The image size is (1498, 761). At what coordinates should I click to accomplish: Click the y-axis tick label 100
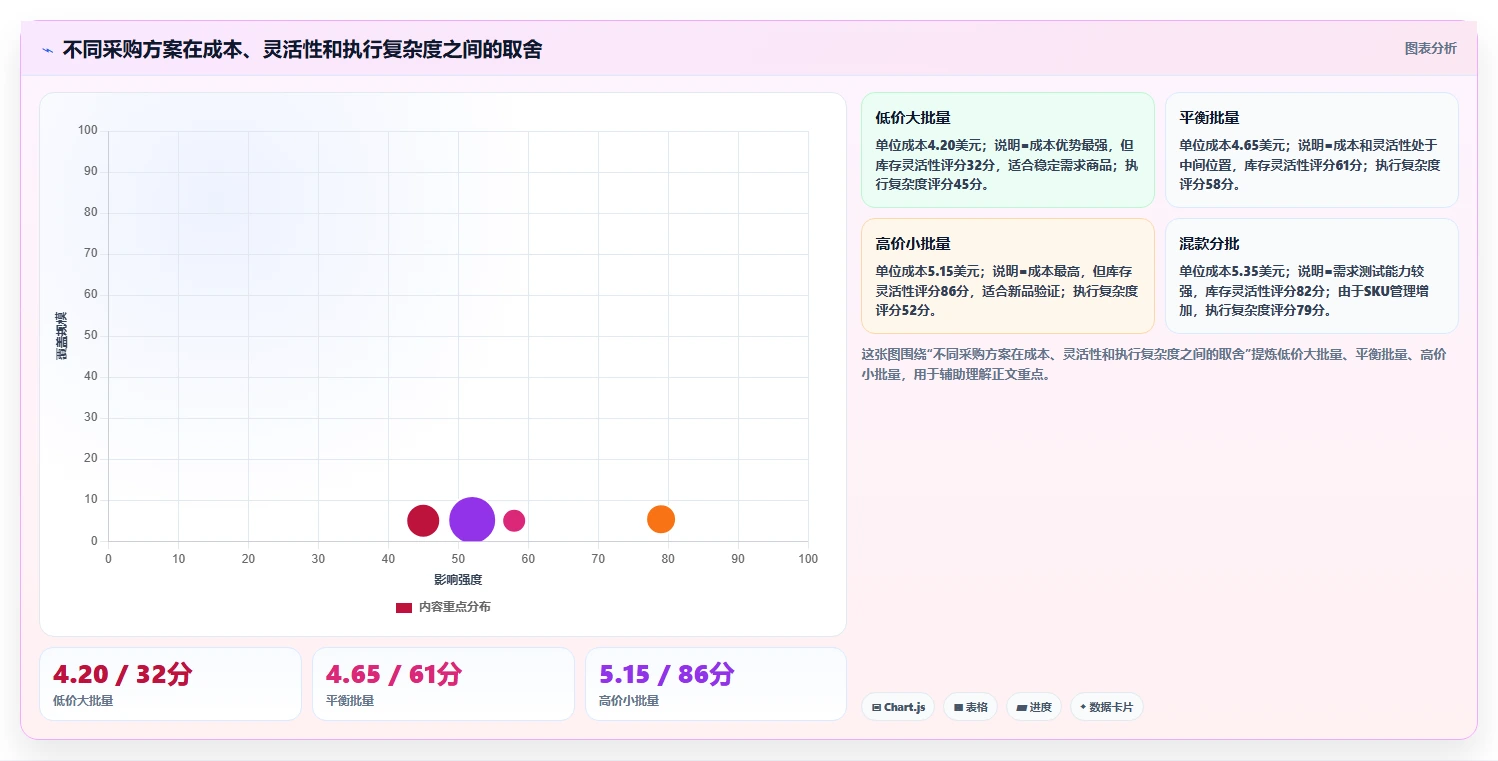coord(87,130)
